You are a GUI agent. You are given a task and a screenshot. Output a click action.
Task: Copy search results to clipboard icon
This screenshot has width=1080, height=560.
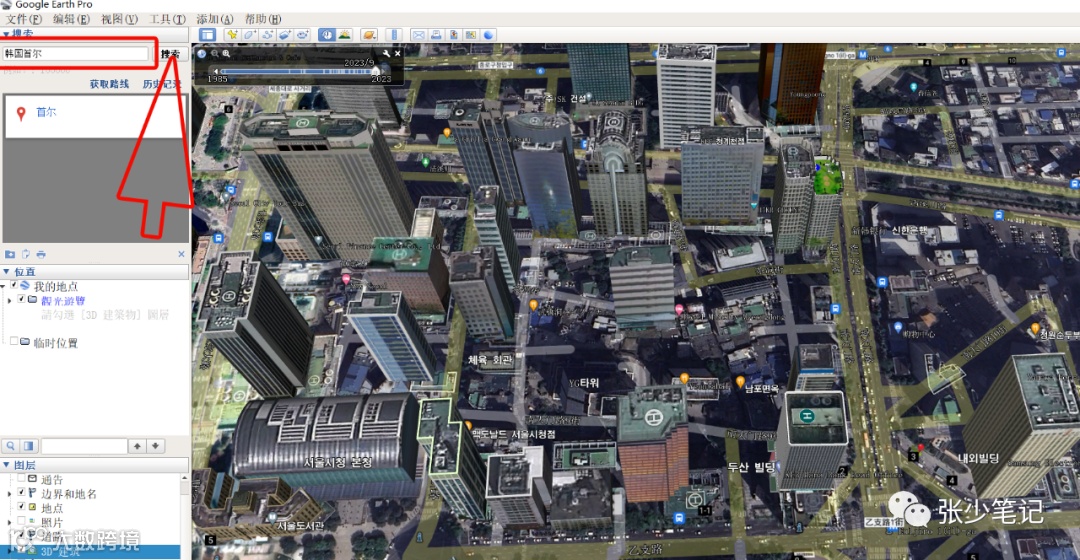[x=25, y=254]
